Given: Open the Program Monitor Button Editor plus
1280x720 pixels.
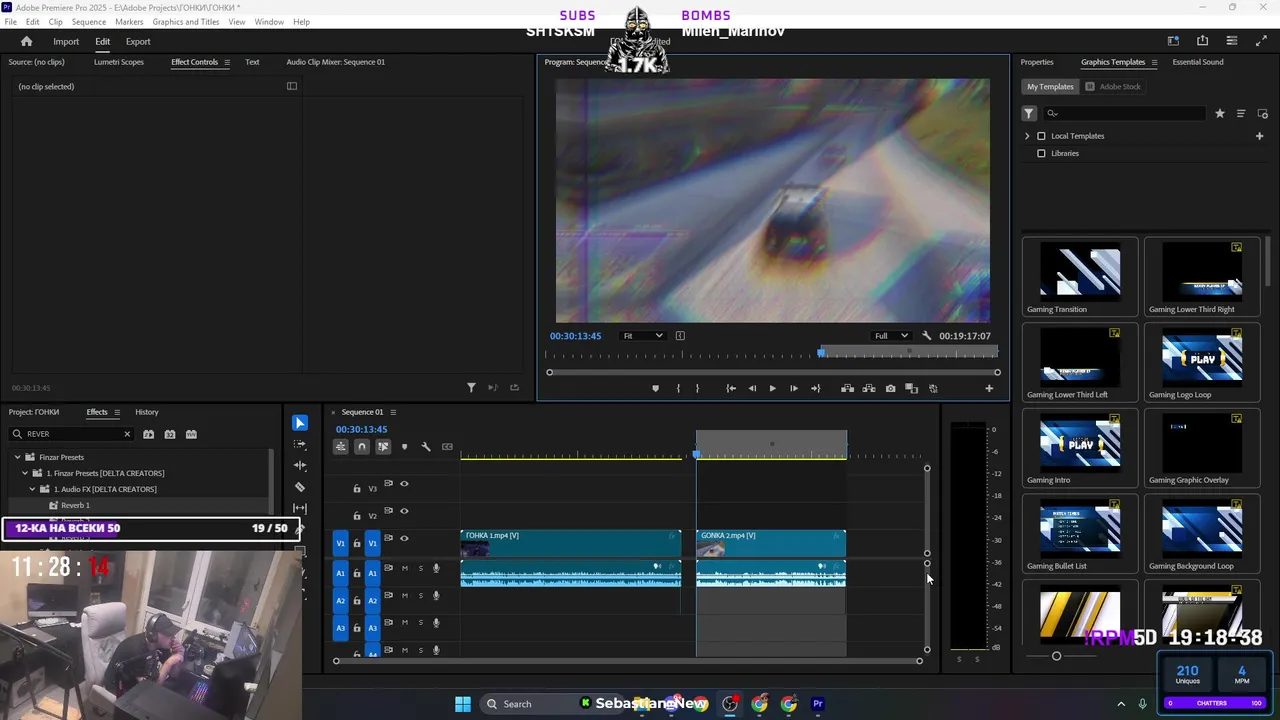Looking at the screenshot, I should click(x=989, y=388).
